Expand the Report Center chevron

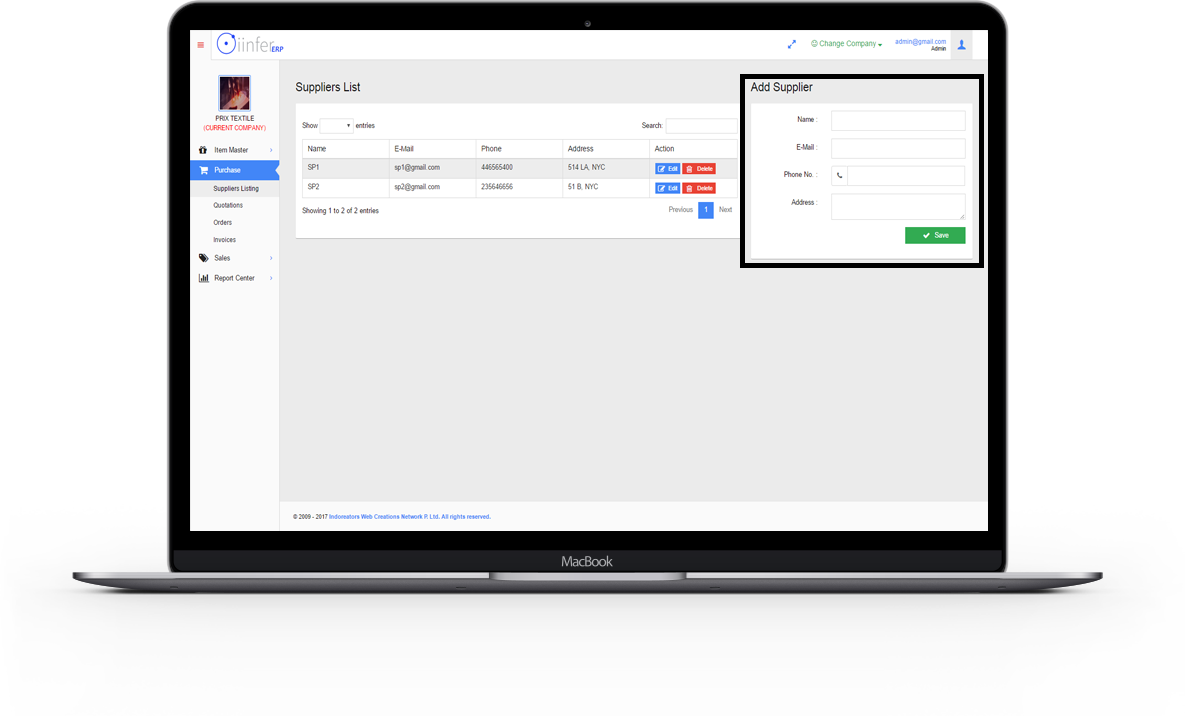[271, 278]
